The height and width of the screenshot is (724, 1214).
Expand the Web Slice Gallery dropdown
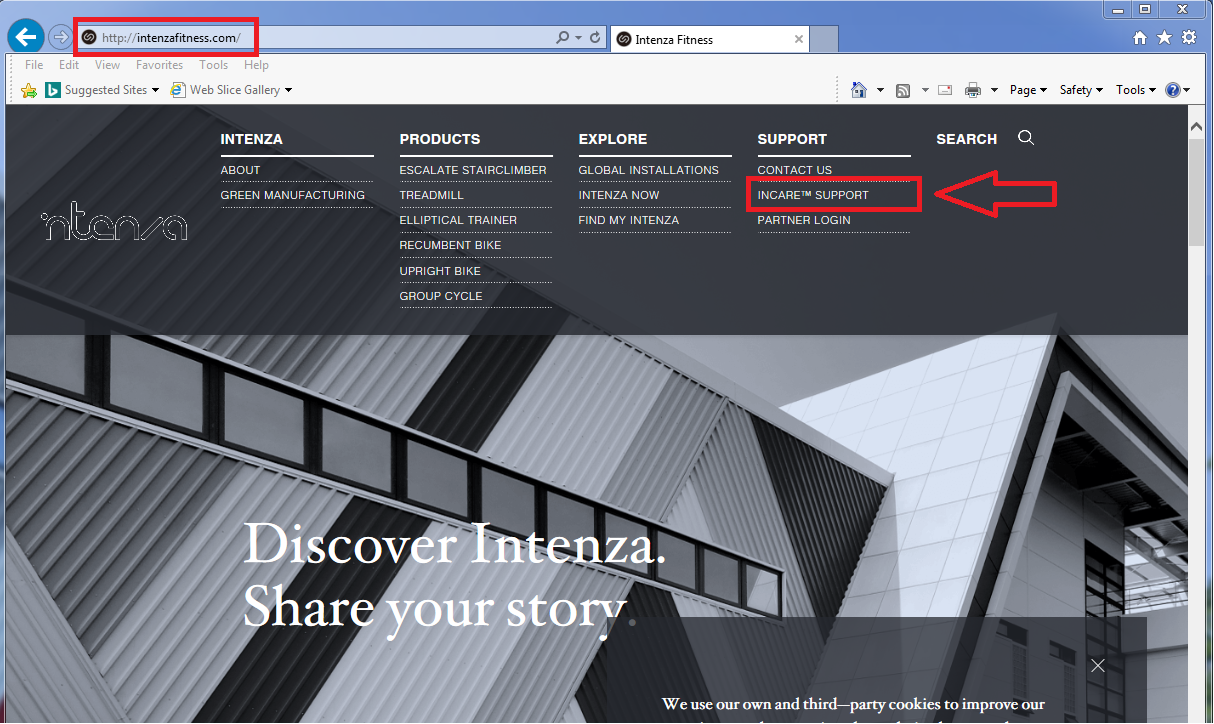(x=288, y=90)
